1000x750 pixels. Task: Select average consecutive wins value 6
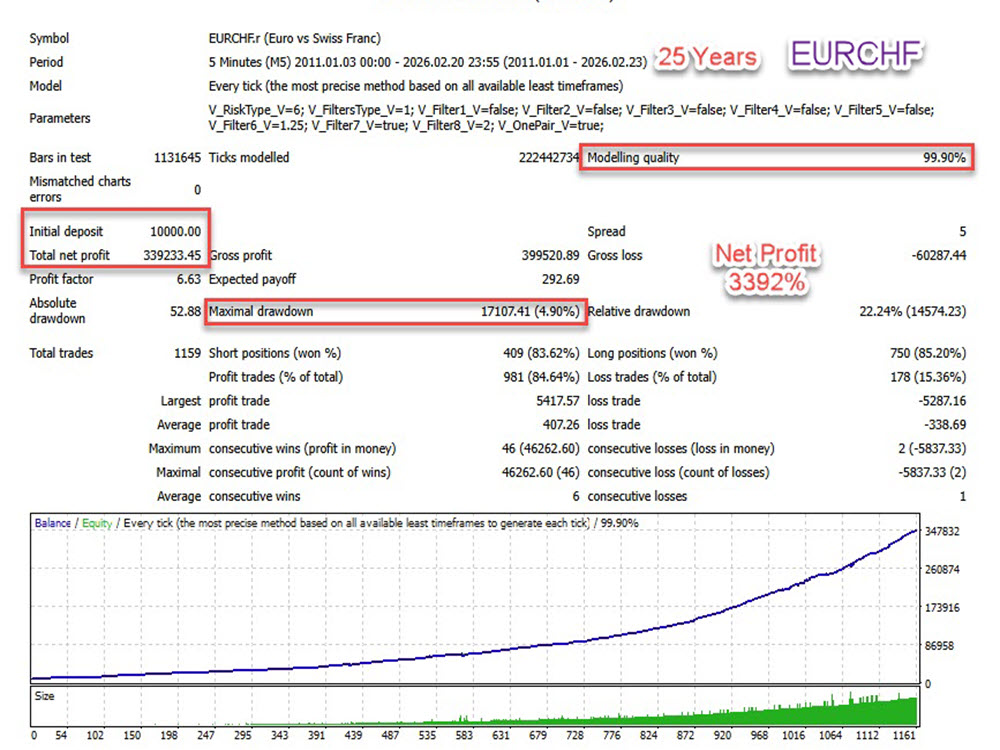click(x=575, y=496)
